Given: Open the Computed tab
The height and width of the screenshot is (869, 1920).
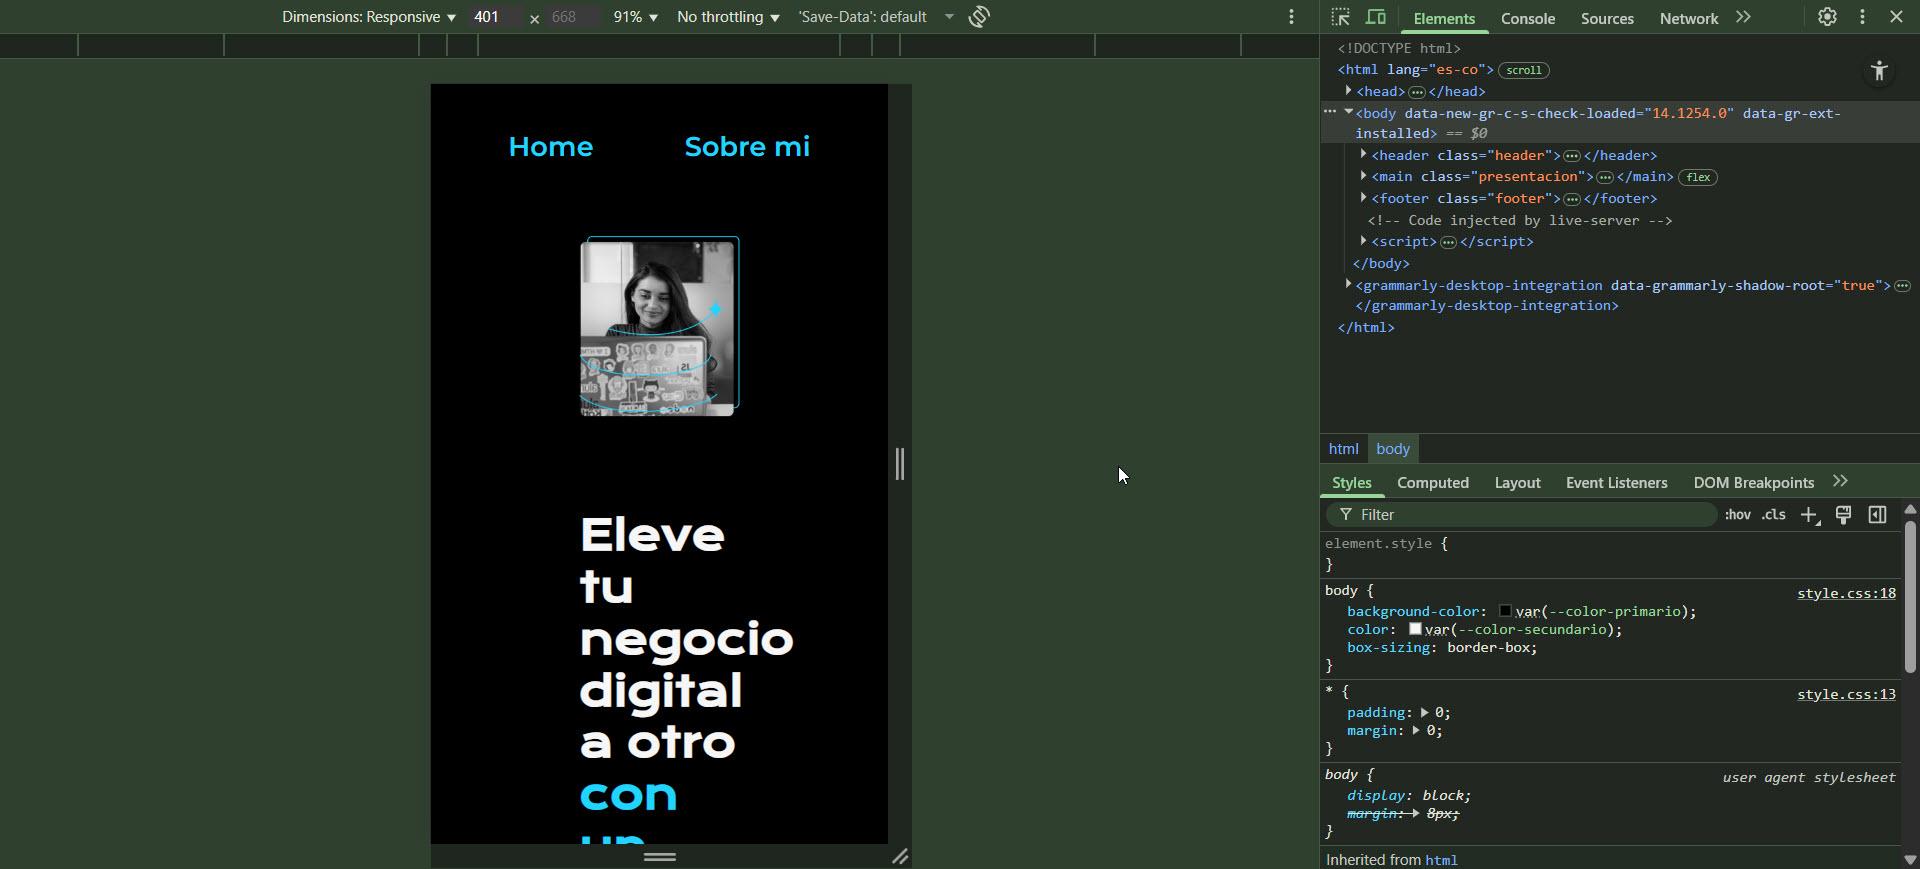Looking at the screenshot, I should pos(1433,482).
